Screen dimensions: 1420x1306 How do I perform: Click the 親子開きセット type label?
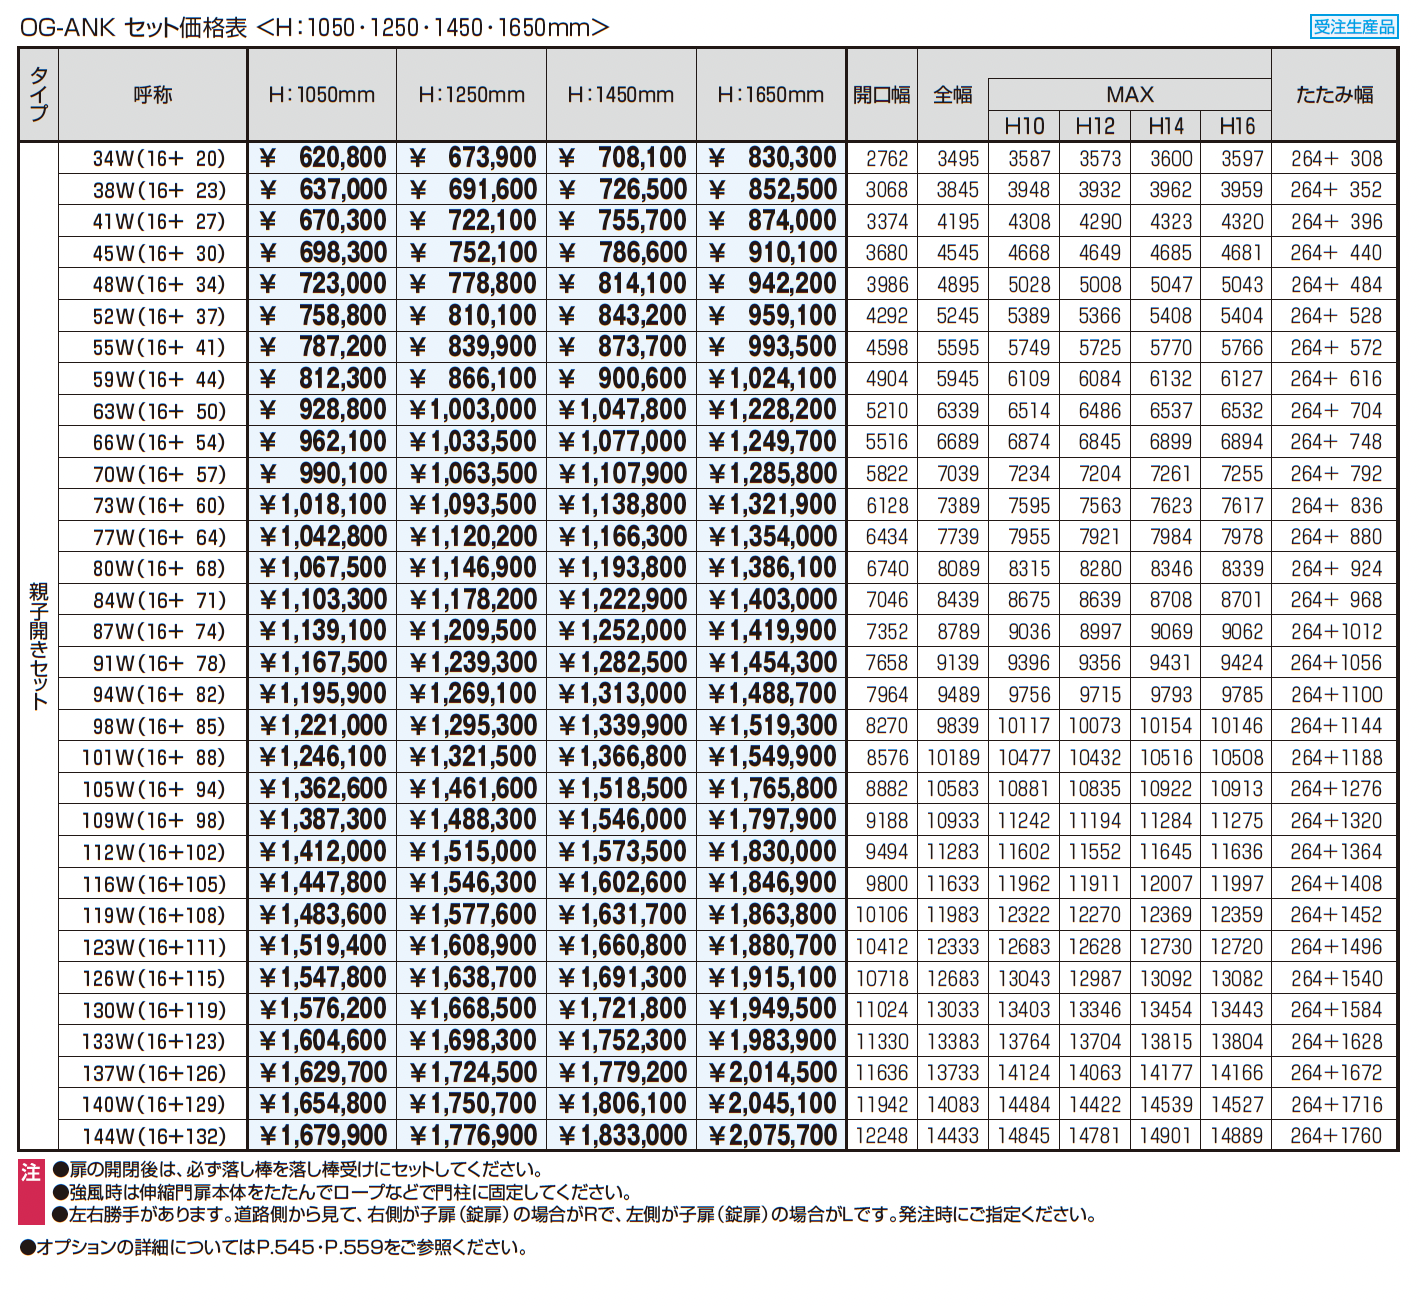point(39,646)
